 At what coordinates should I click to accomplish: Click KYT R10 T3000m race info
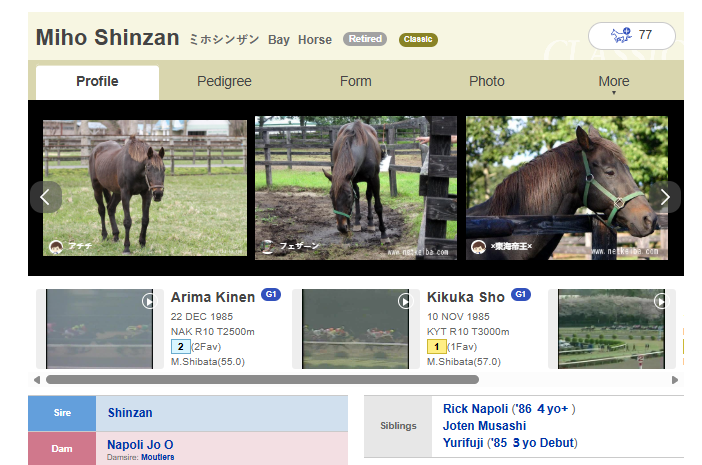[x=468, y=332]
